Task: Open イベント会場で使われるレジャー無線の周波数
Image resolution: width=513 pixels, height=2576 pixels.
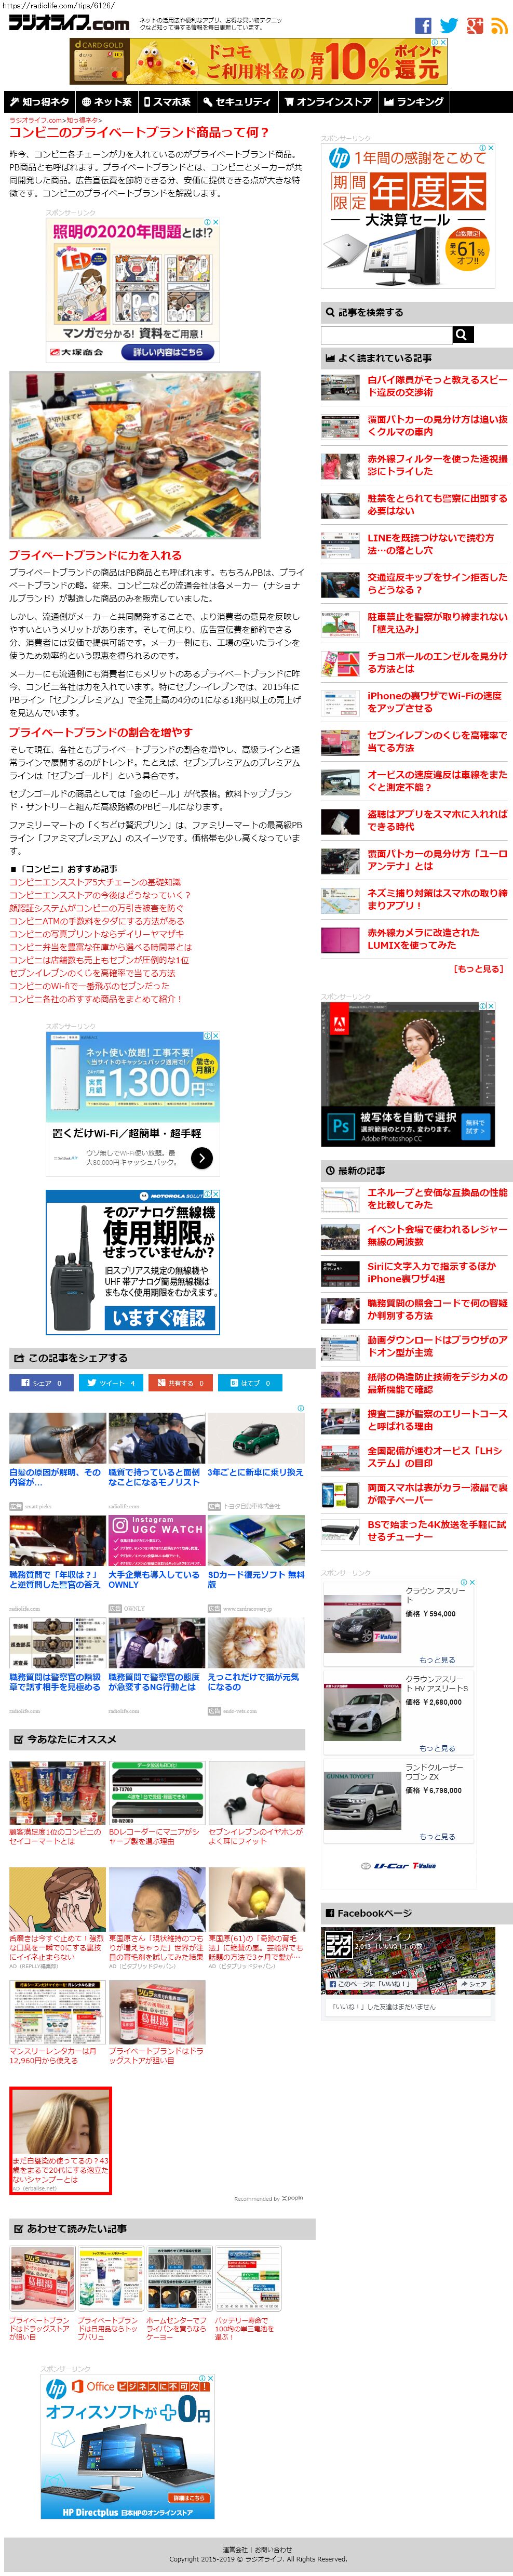Action: (437, 1236)
